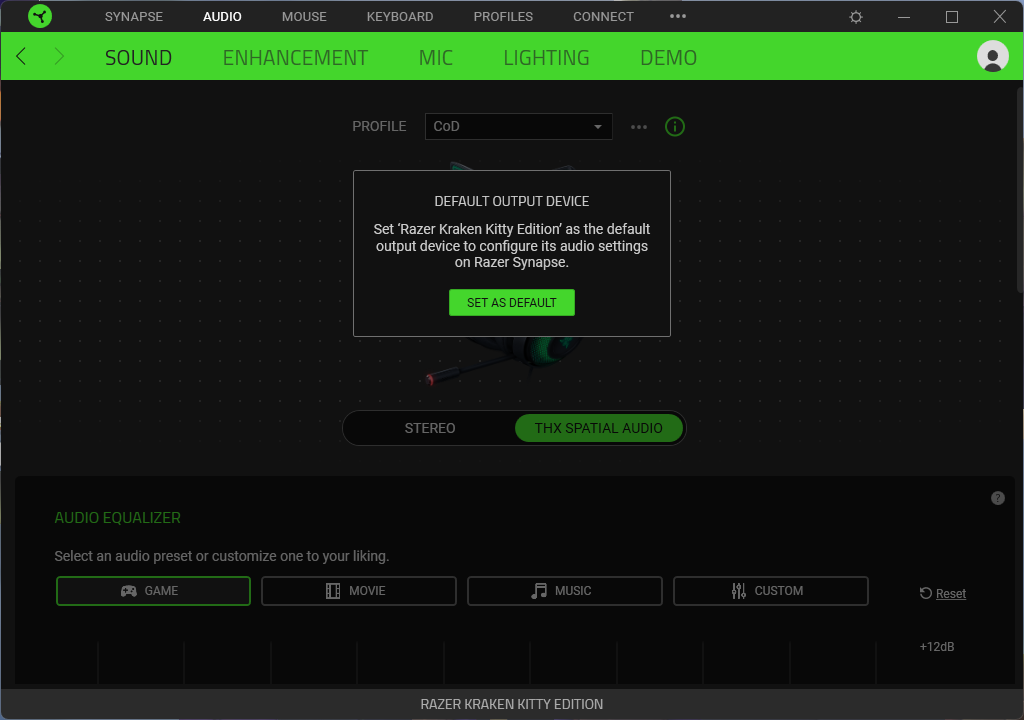This screenshot has height=720, width=1024.
Task: Open profile options ellipsis menu
Action: coord(639,127)
